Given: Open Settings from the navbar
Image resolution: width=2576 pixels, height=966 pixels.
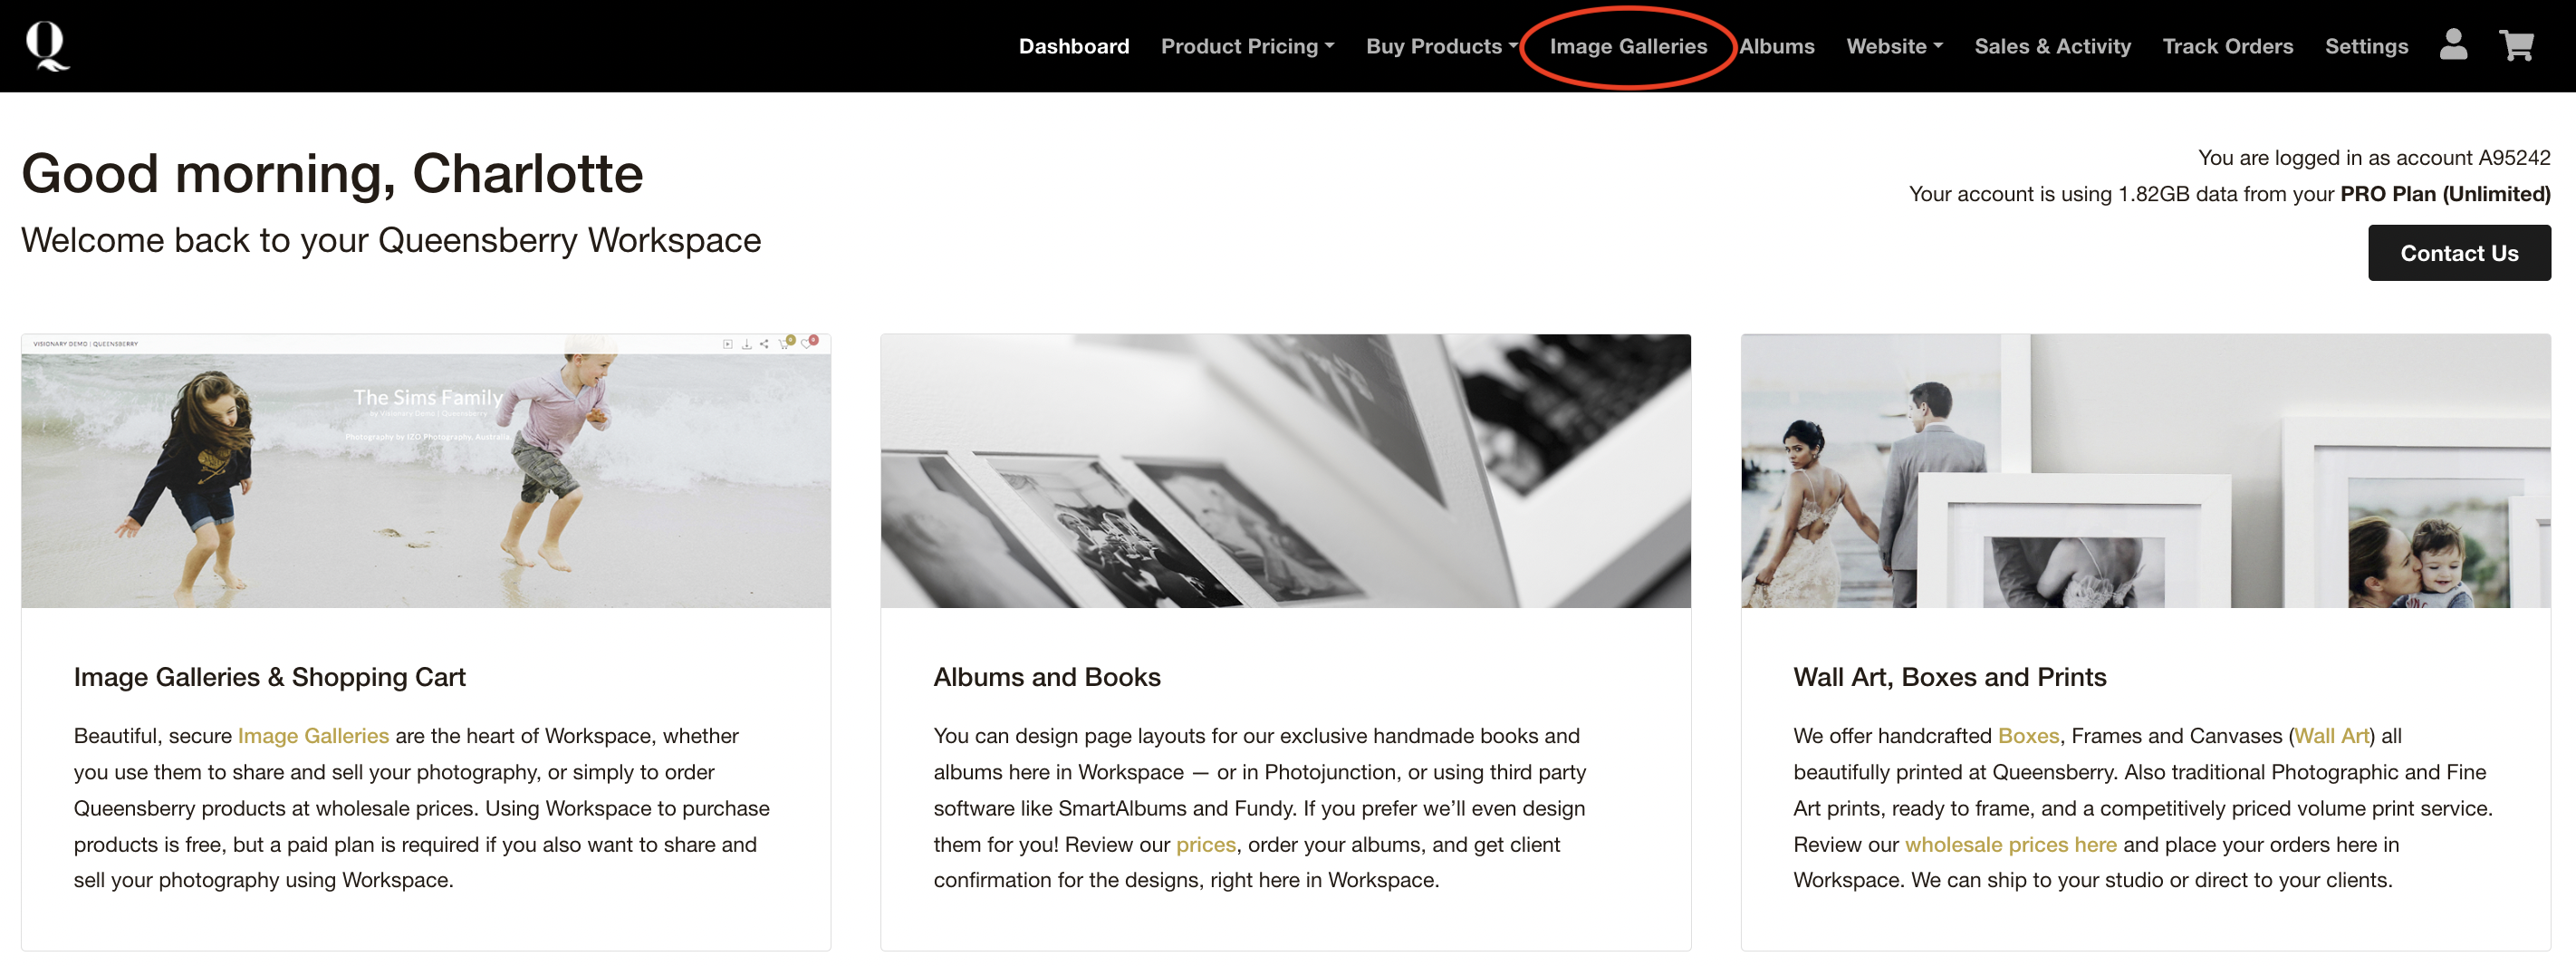Looking at the screenshot, I should [2366, 46].
